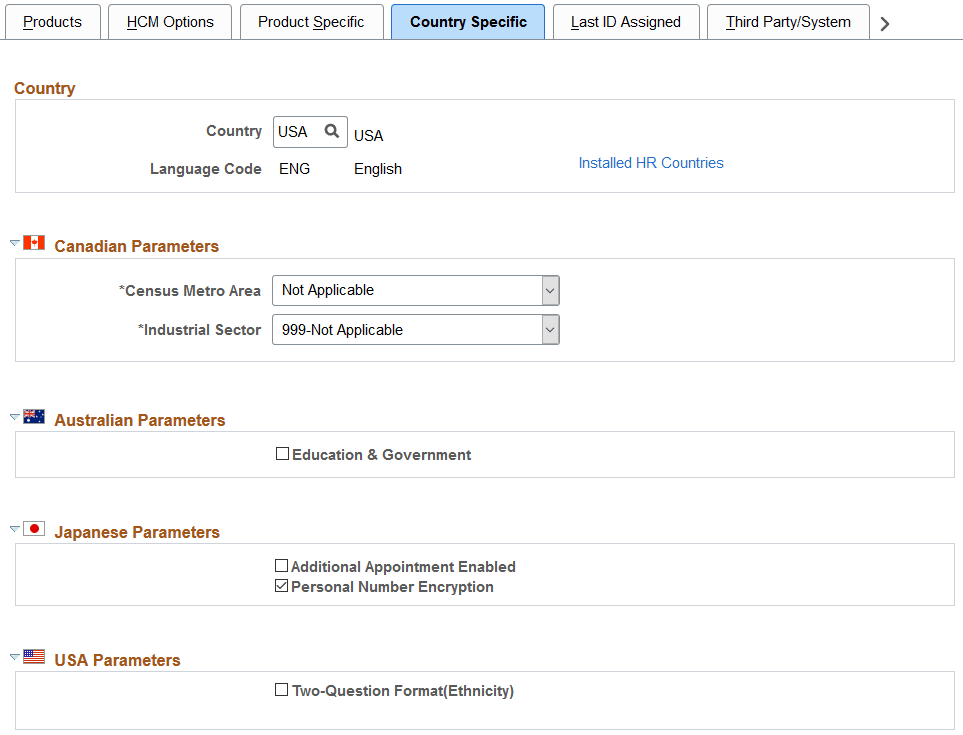Open the Census Metro Area dropdown
Viewport: 963px width, 735px height.
(x=416, y=290)
